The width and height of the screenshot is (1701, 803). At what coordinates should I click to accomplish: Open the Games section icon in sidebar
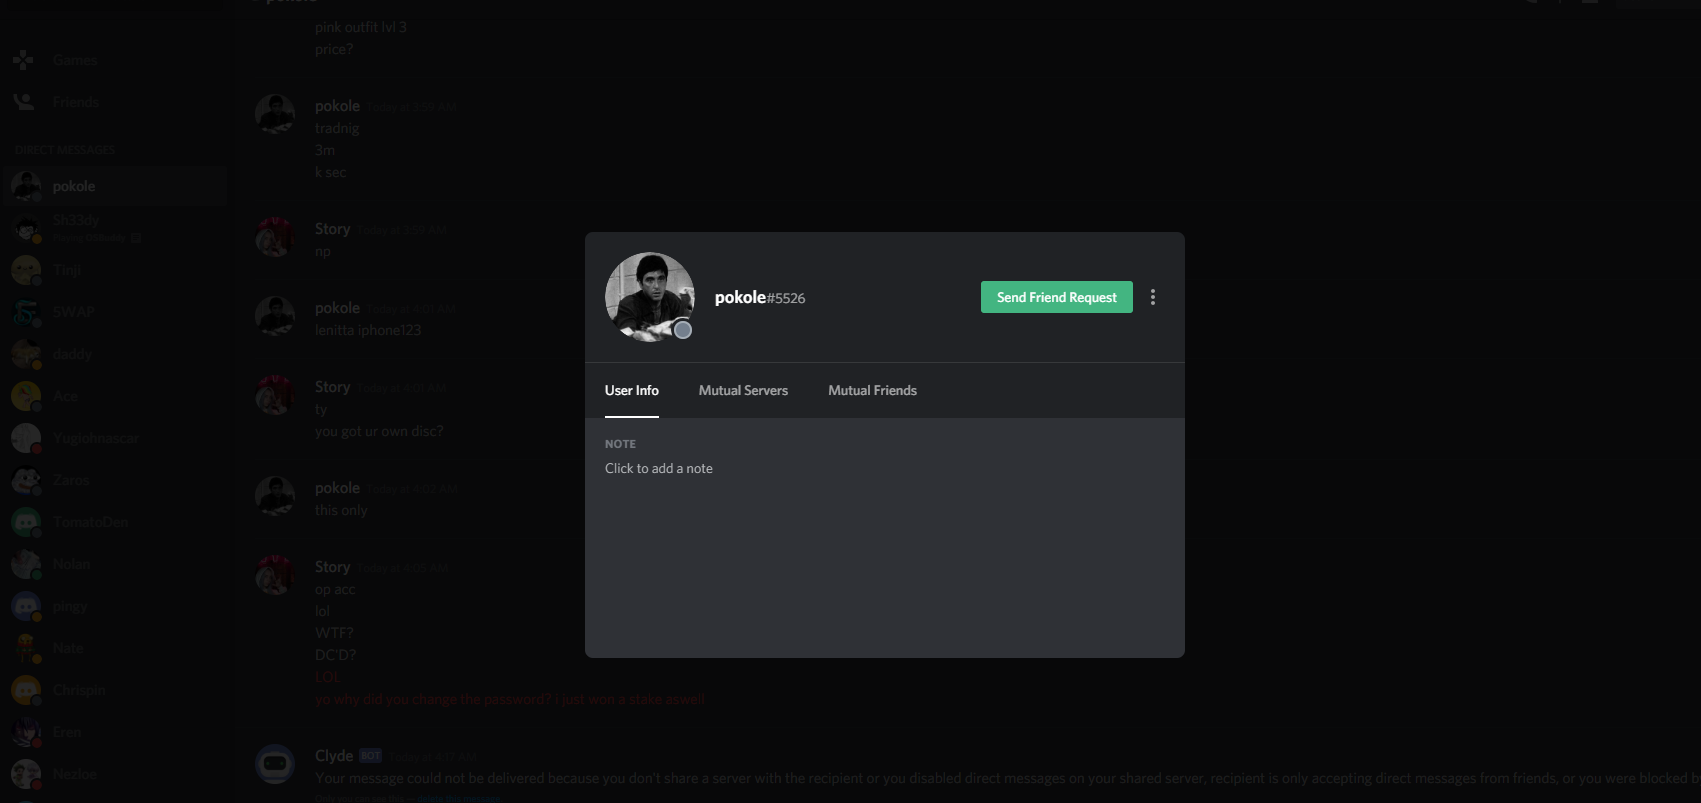coord(24,60)
